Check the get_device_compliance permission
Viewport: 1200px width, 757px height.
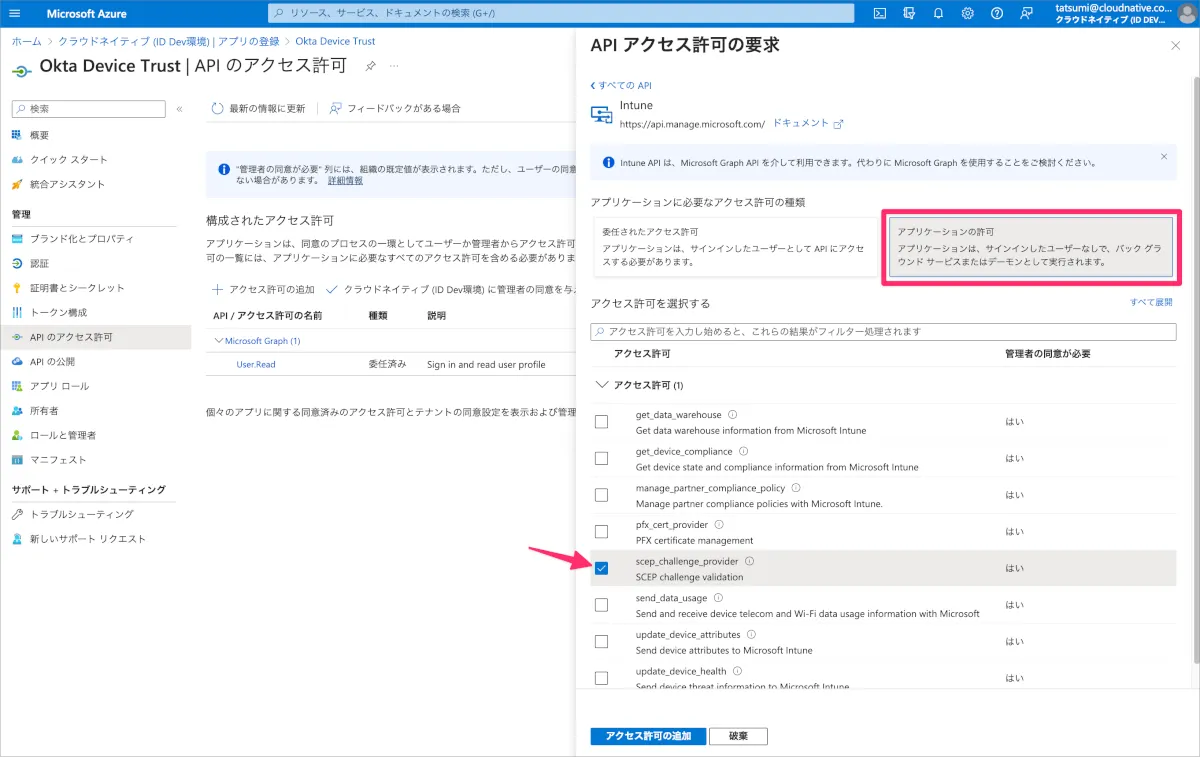601,458
